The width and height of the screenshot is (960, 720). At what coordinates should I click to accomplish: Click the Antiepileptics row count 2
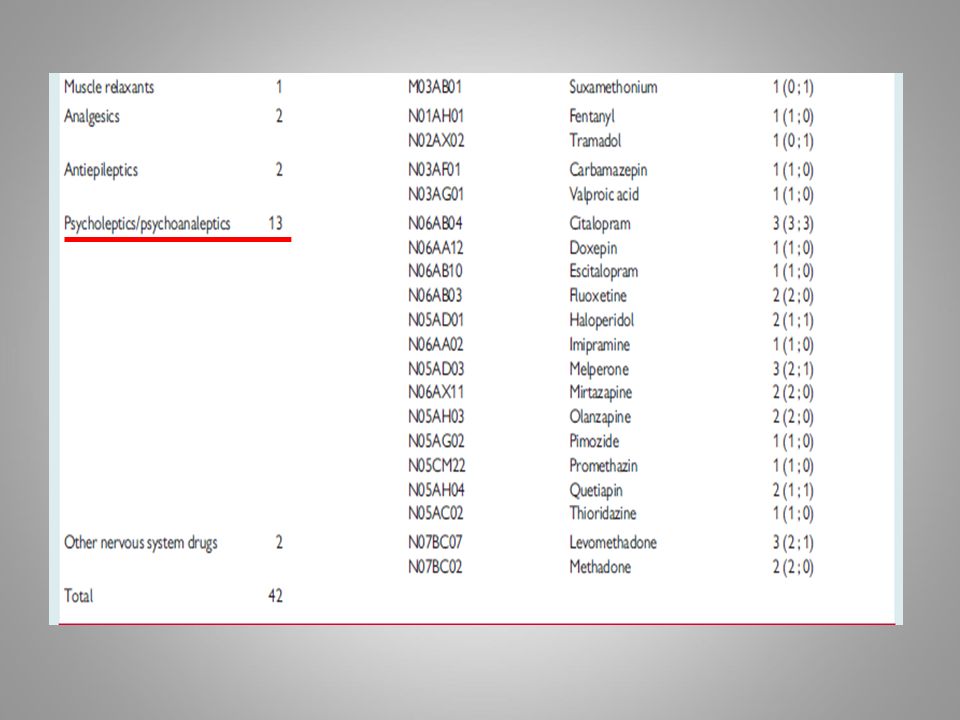(279, 170)
